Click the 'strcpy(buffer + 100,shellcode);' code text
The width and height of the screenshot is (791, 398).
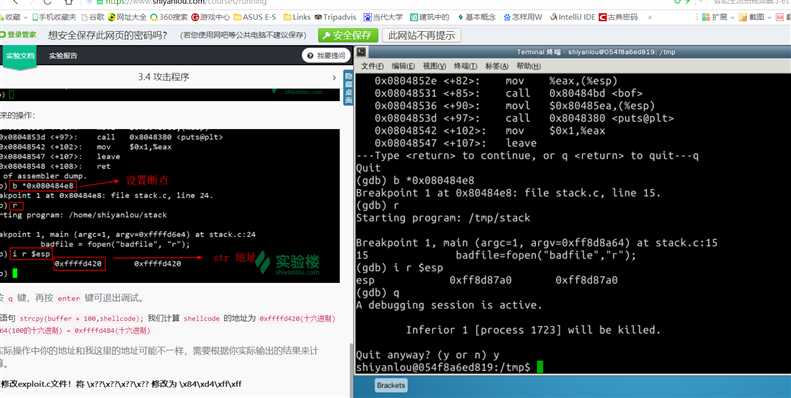click(x=81, y=319)
